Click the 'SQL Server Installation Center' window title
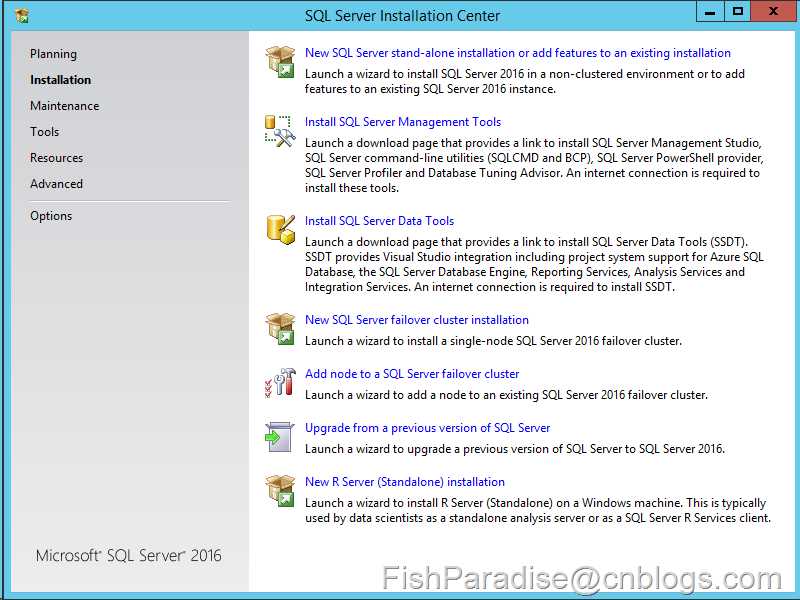Screen dimensions: 800x600 point(403,16)
